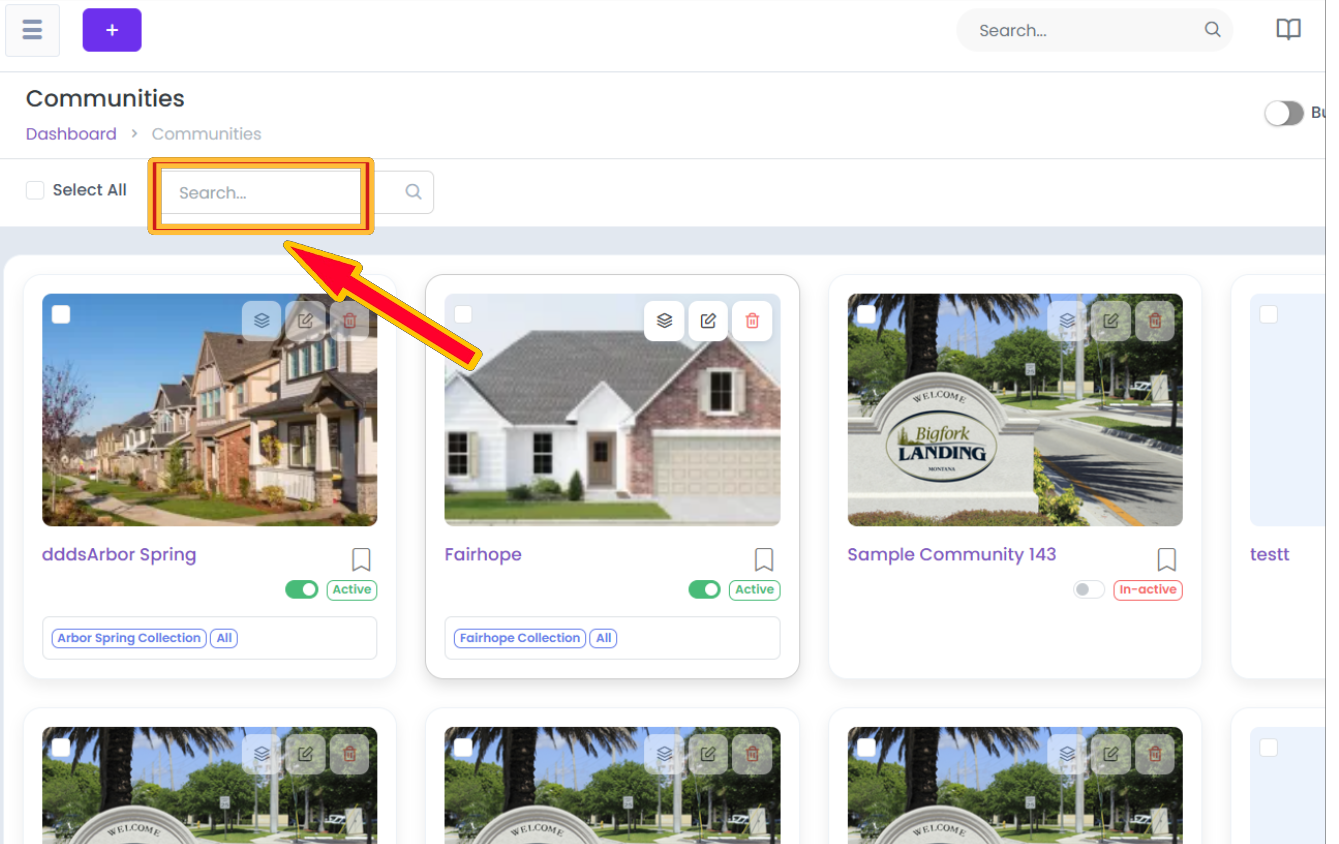Screen dimensions: 1339x844
Task: Click the Active badge on Fairhope card
Action: tap(755, 590)
